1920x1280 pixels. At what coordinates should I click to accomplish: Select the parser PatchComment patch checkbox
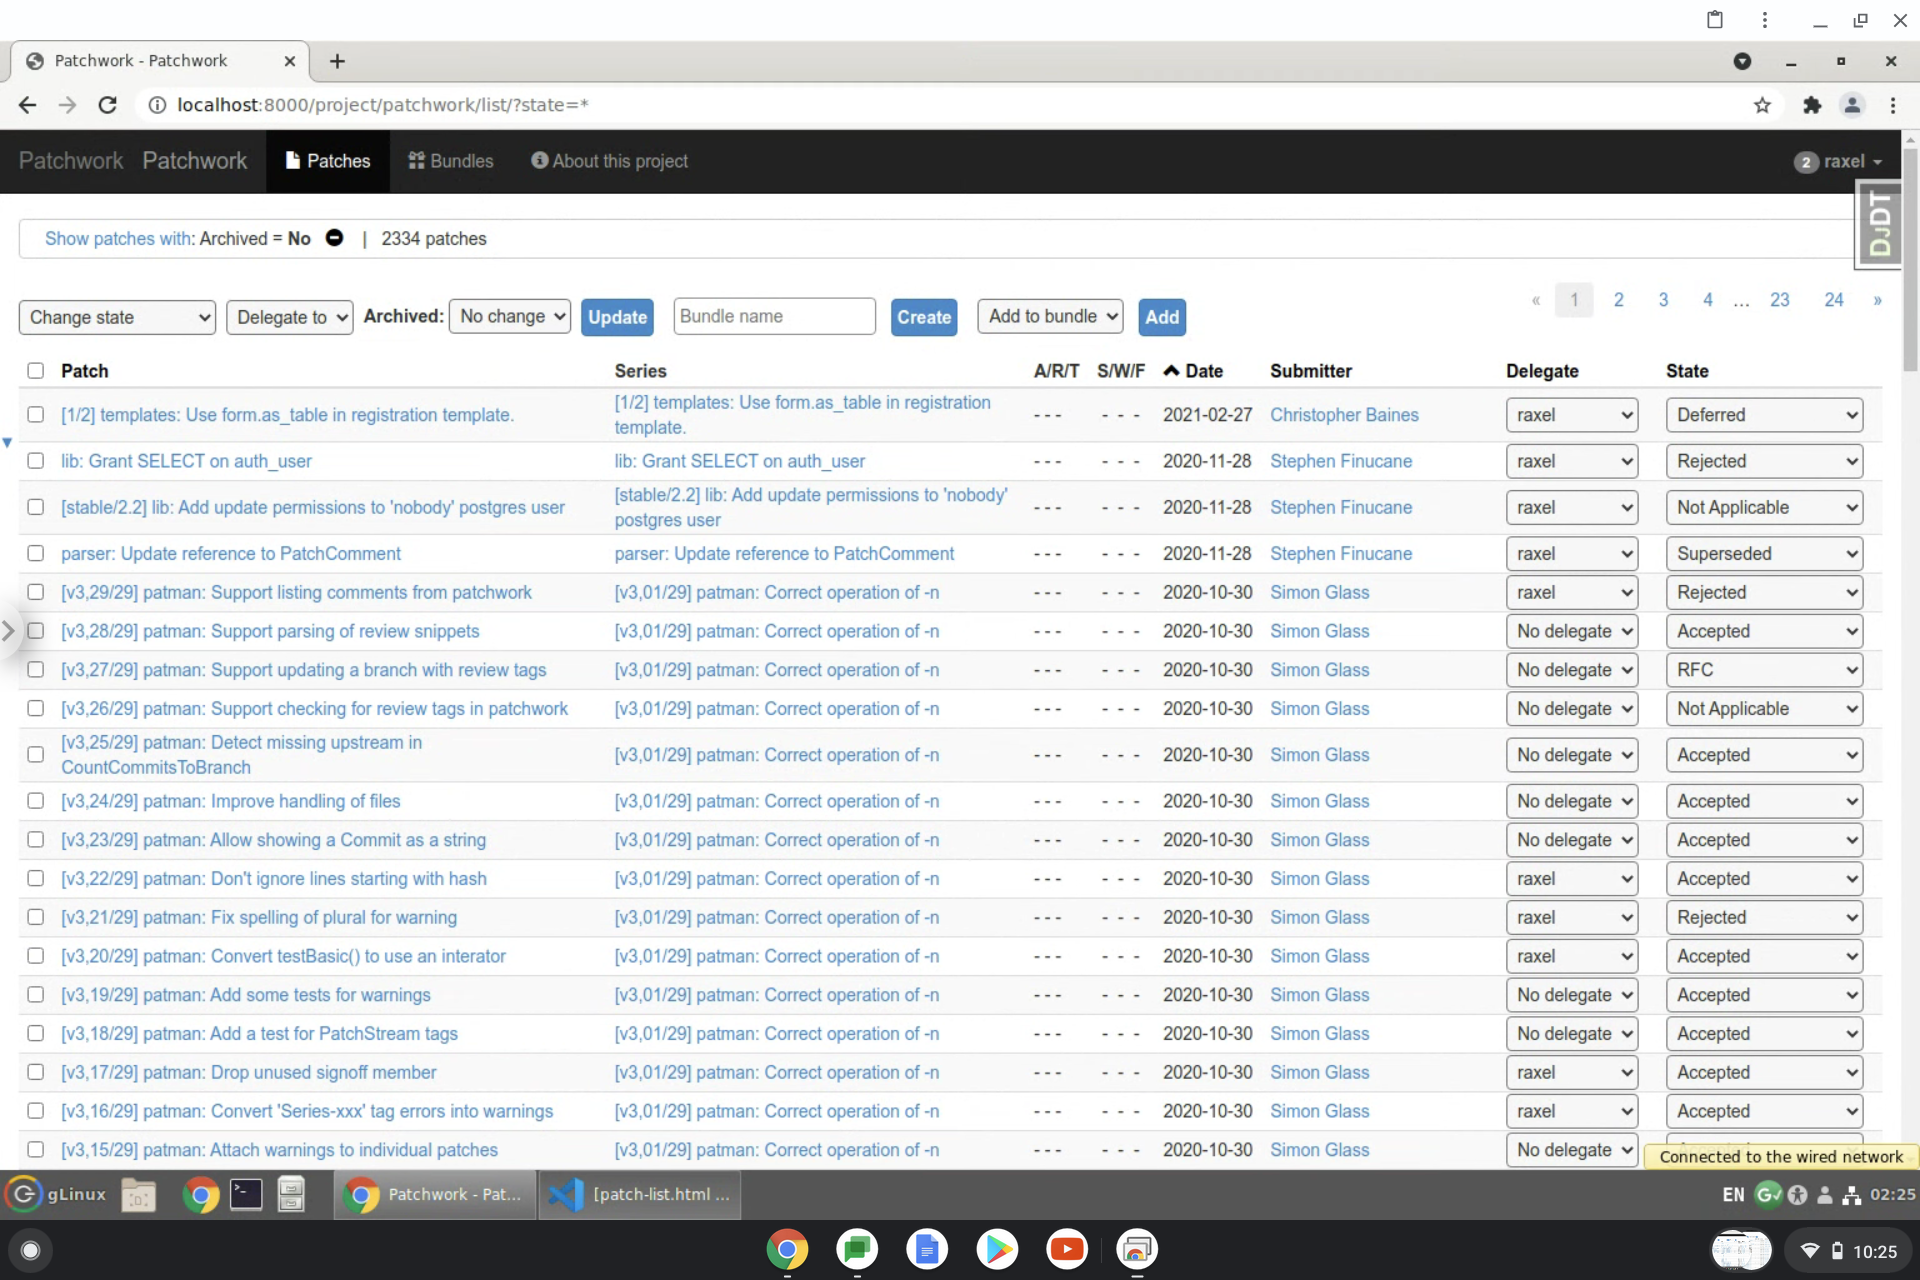(36, 553)
